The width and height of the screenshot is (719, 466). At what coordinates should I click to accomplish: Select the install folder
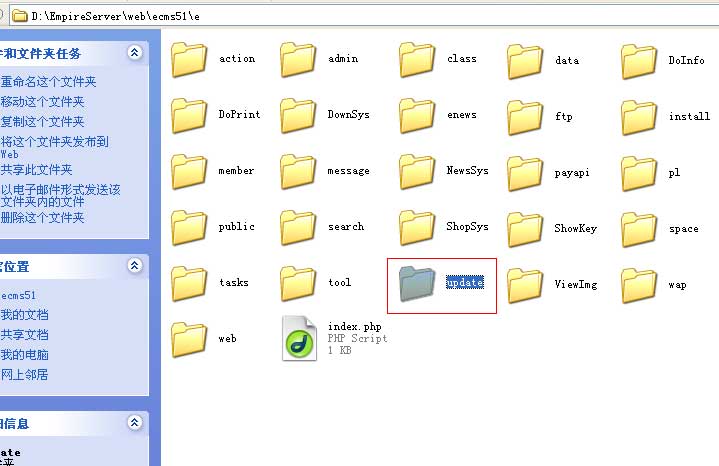click(639, 117)
